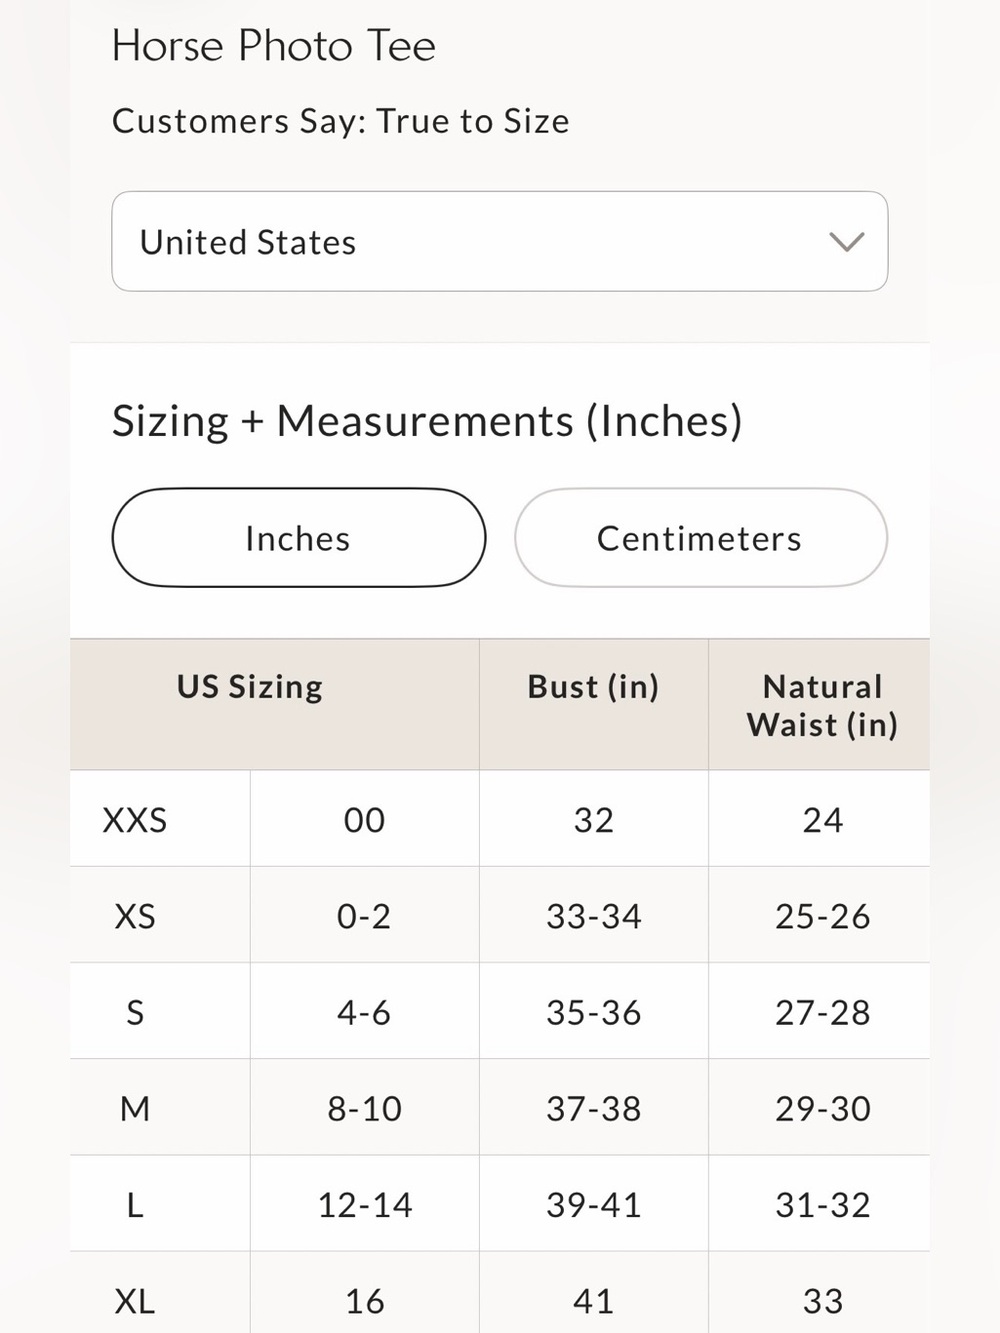Screen dimensions: 1000x1333
Task: Select the Inches unit toggle
Action: [x=298, y=538]
